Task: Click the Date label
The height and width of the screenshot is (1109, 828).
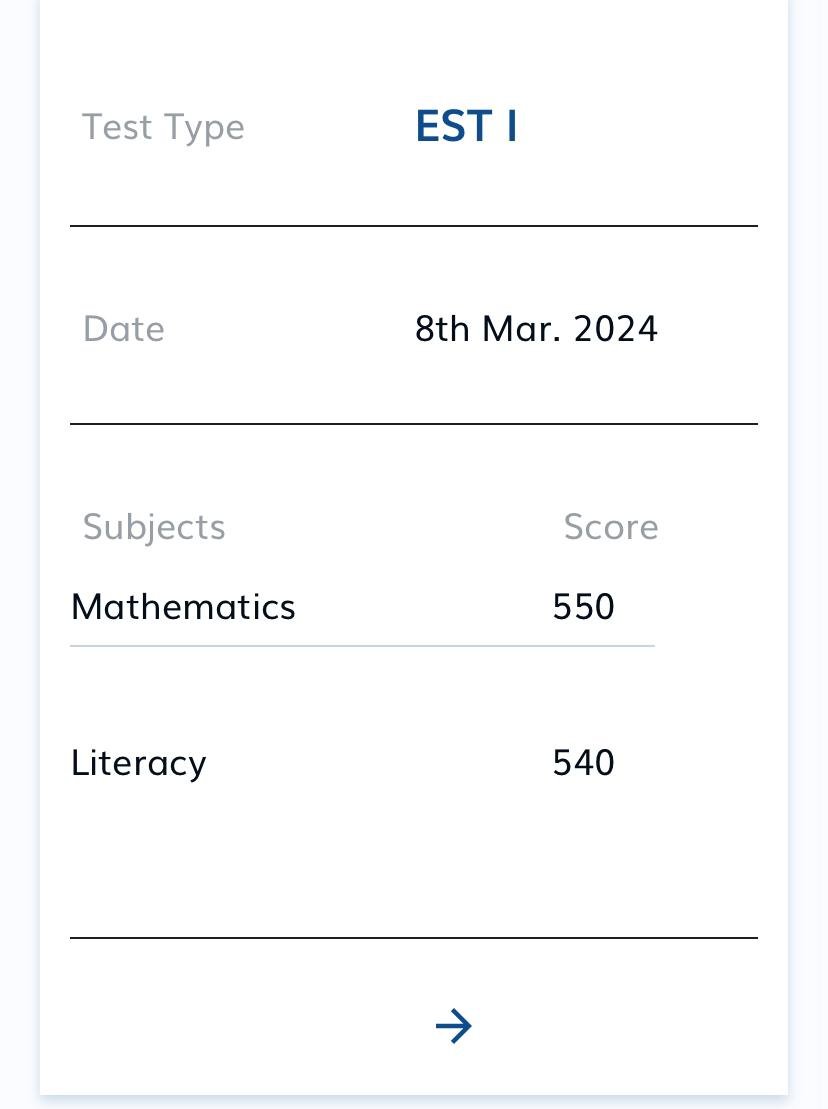Action: tap(124, 329)
